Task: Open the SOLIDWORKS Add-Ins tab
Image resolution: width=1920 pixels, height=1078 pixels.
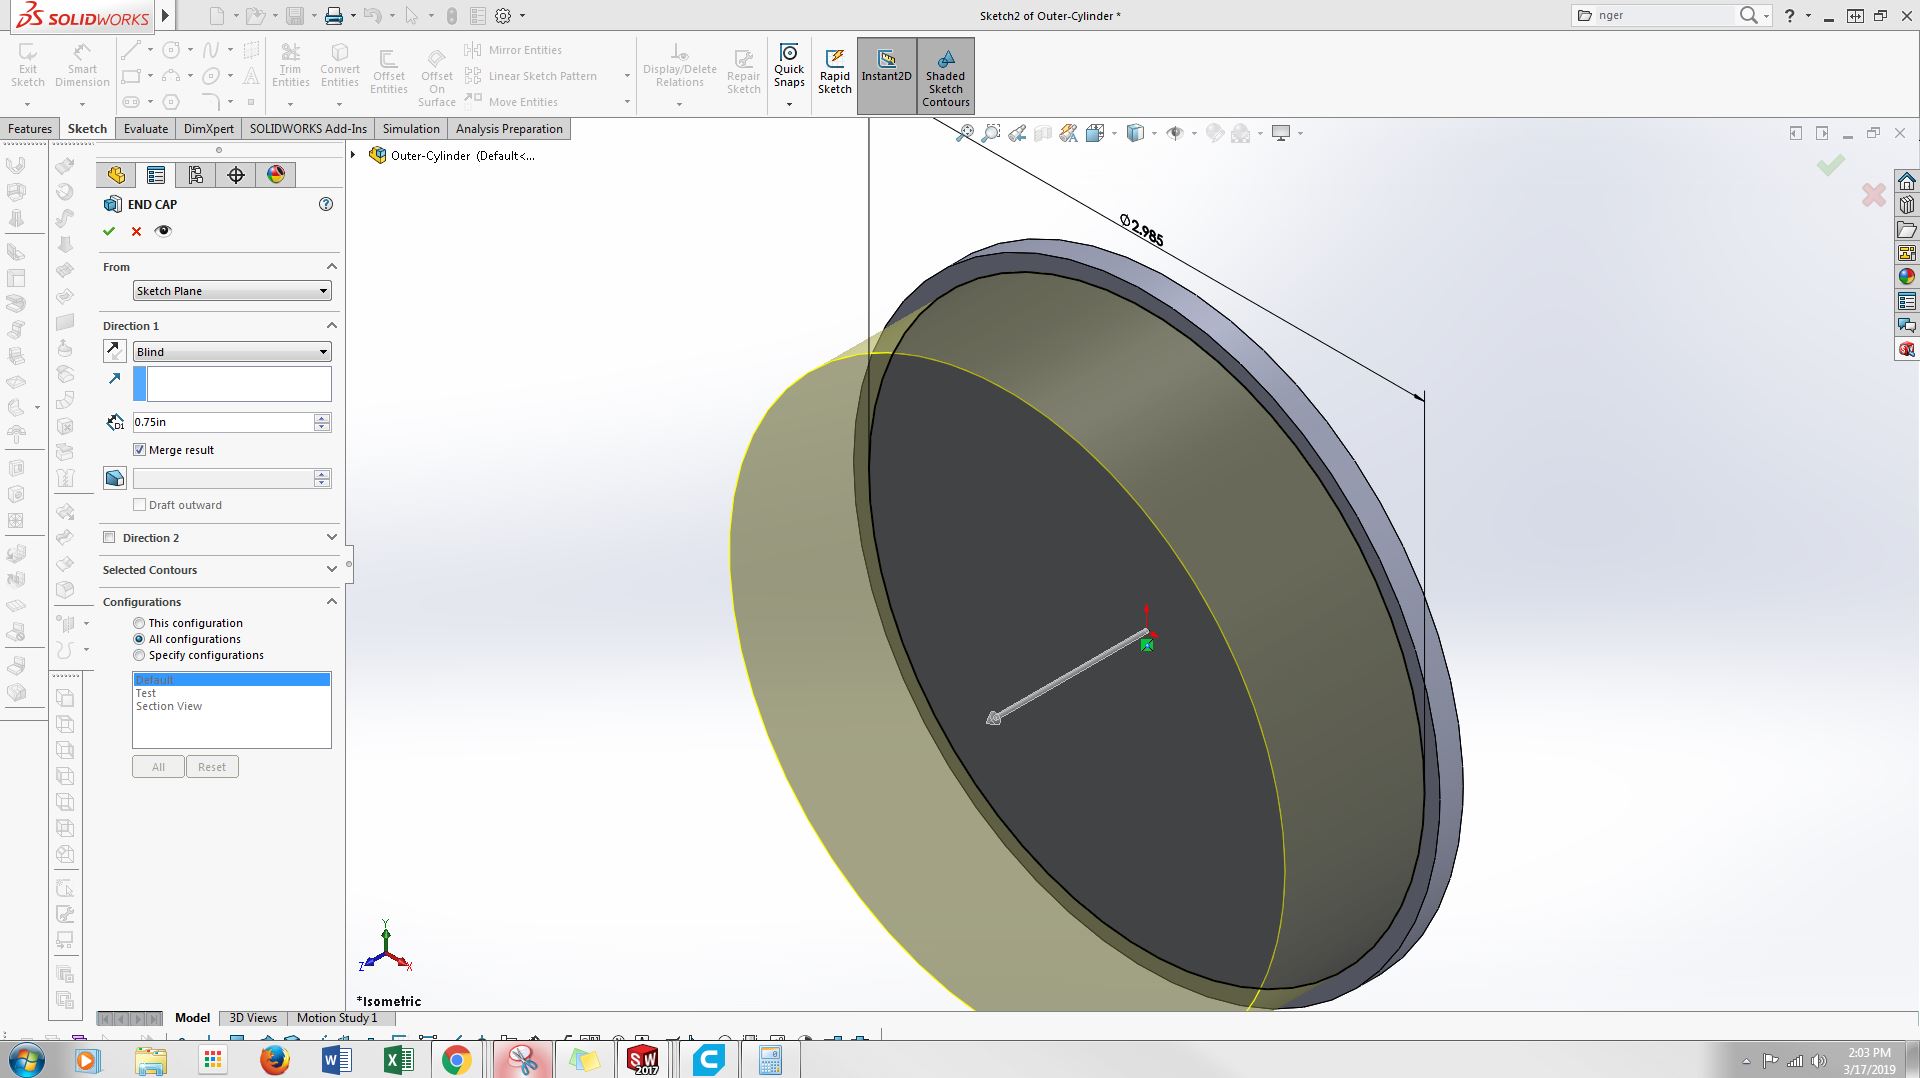Action: click(x=308, y=129)
